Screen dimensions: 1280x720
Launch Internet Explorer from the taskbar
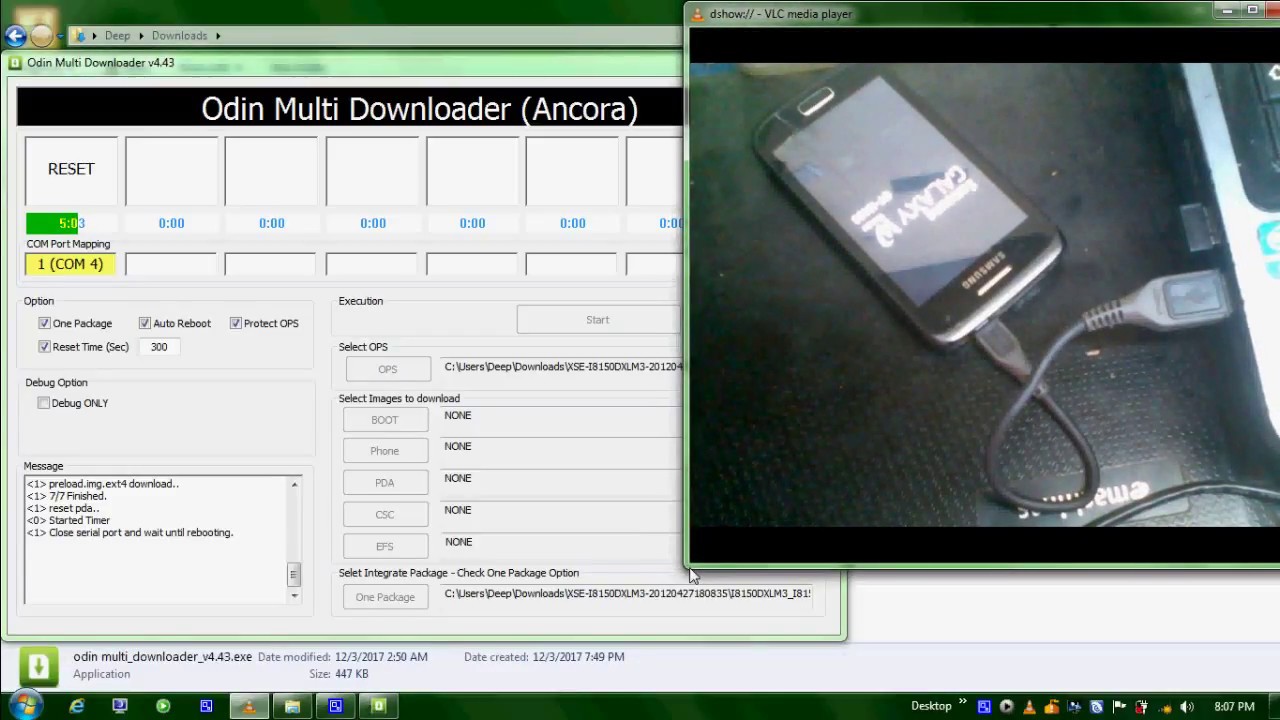pyautogui.click(x=77, y=706)
